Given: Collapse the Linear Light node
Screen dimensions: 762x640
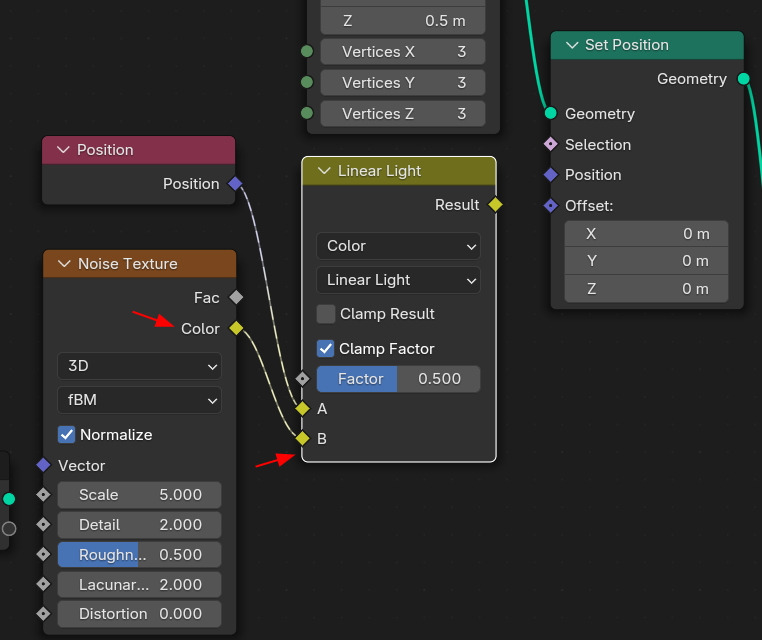Looking at the screenshot, I should tap(324, 171).
